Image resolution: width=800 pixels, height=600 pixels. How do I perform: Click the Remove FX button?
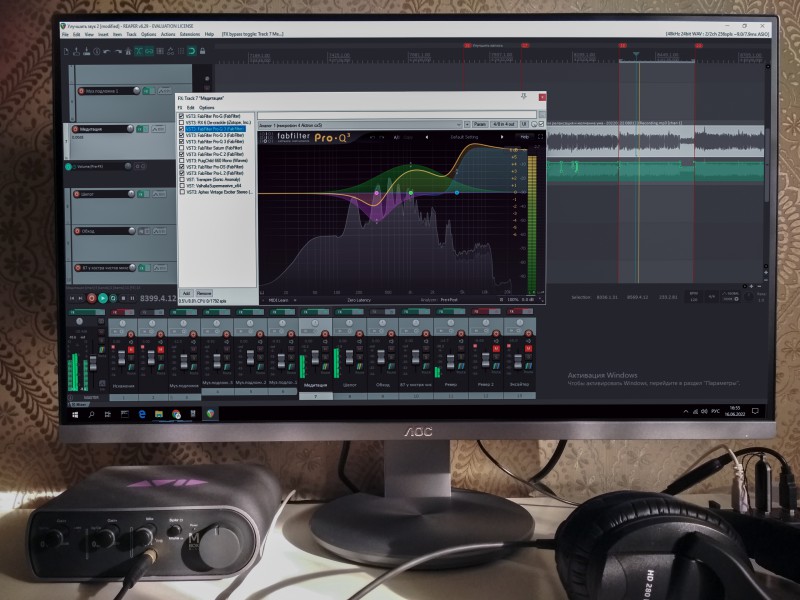point(204,293)
